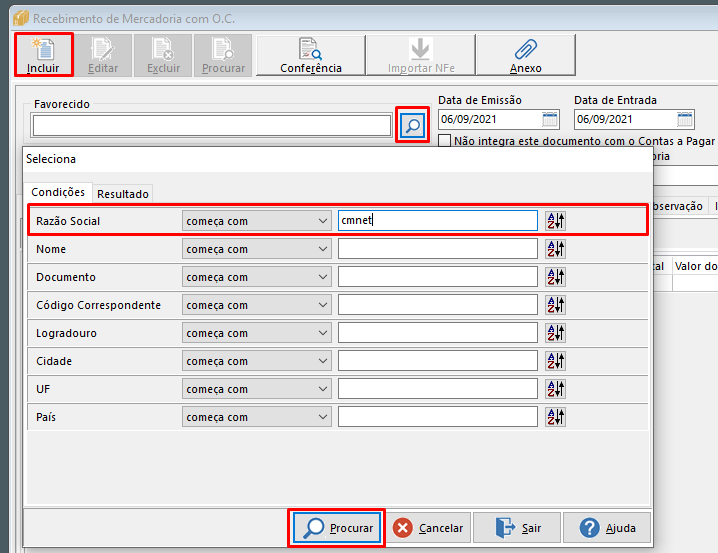Click the A-Z sort icon for Logradouro
This screenshot has height=553, width=718.
(555, 333)
